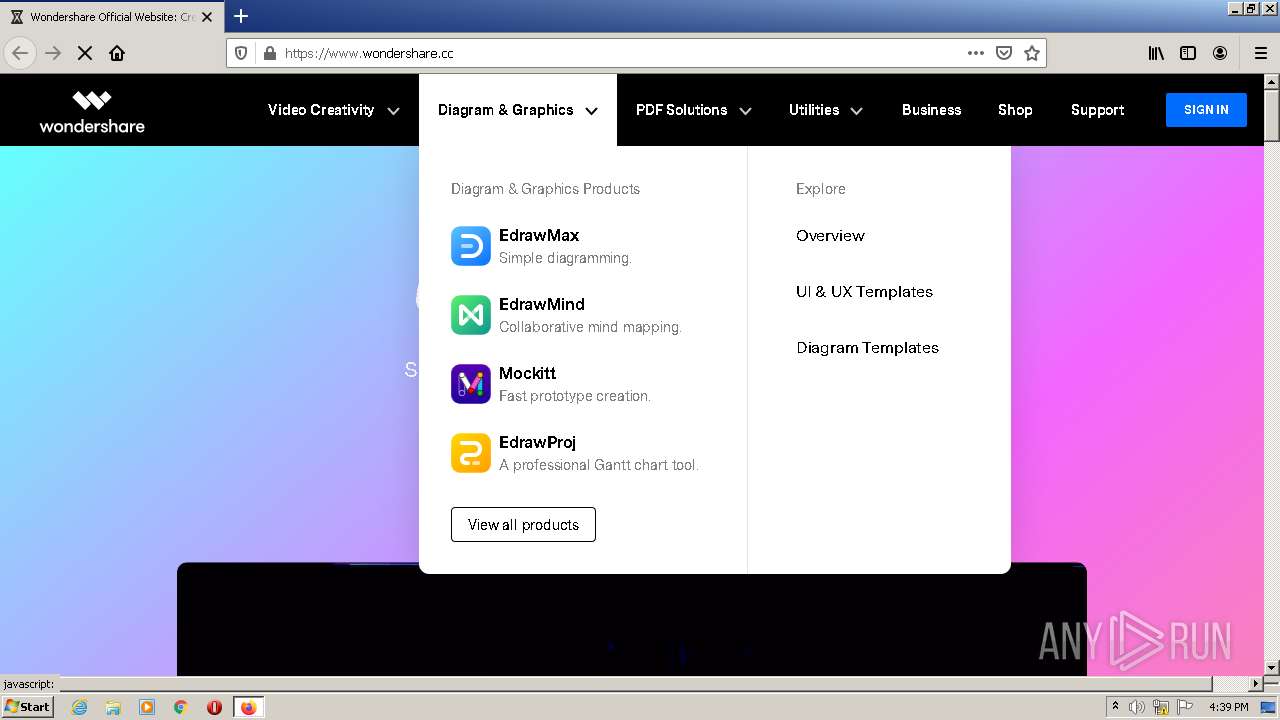Expand Video Creativity menu chevron
The width and height of the screenshot is (1280, 720).
[x=393, y=111]
